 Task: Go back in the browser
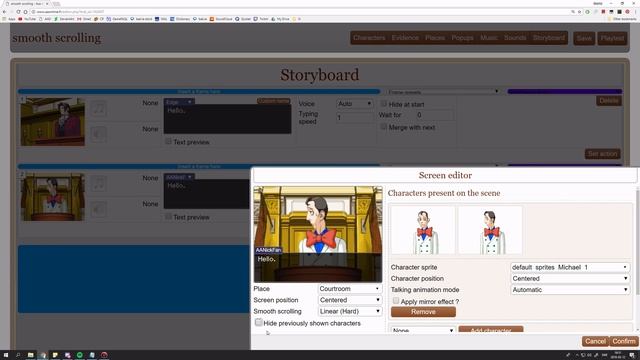4,12
